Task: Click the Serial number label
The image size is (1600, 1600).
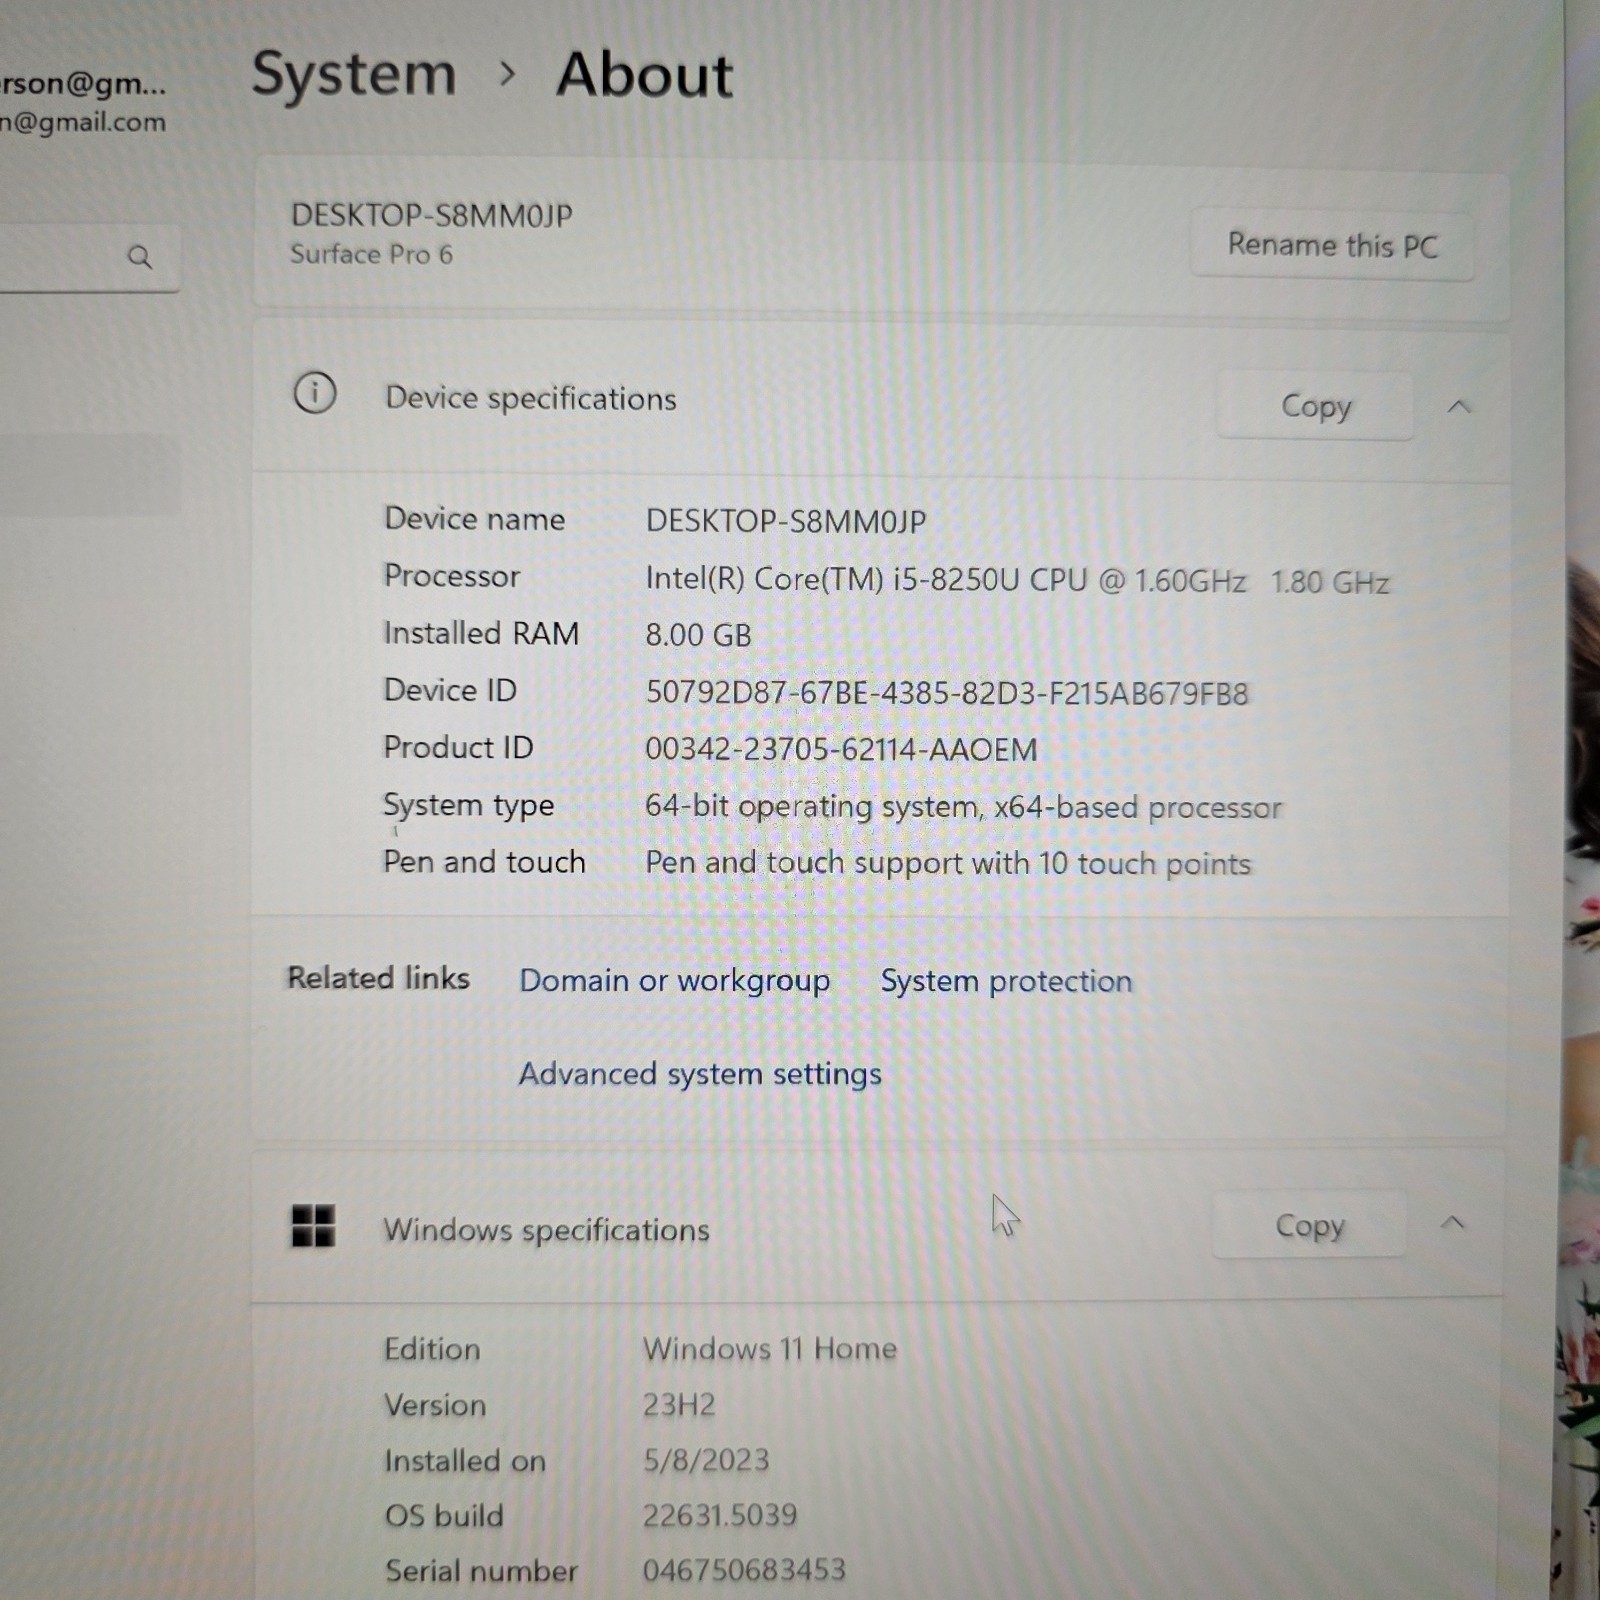Action: click(481, 1571)
